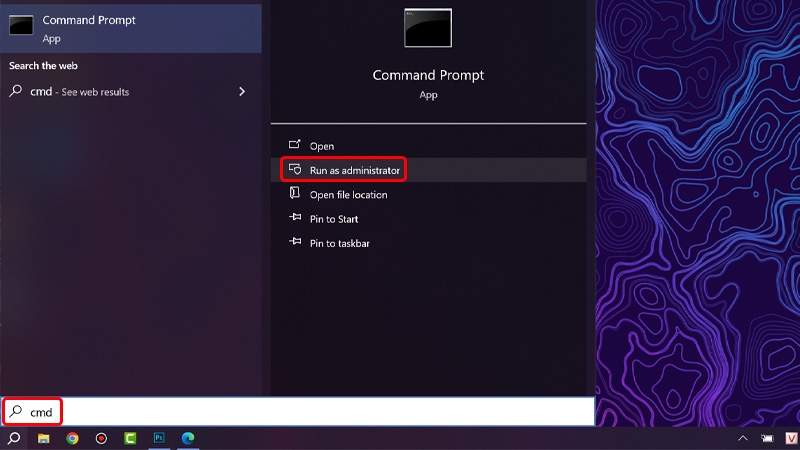This screenshot has height=450, width=800.
Task: Open File Explorer from taskbar
Action: (43, 438)
